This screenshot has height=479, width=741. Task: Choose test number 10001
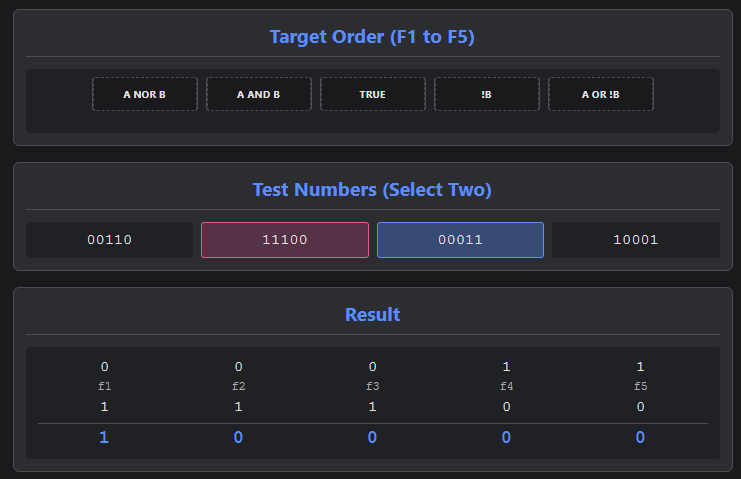(636, 240)
